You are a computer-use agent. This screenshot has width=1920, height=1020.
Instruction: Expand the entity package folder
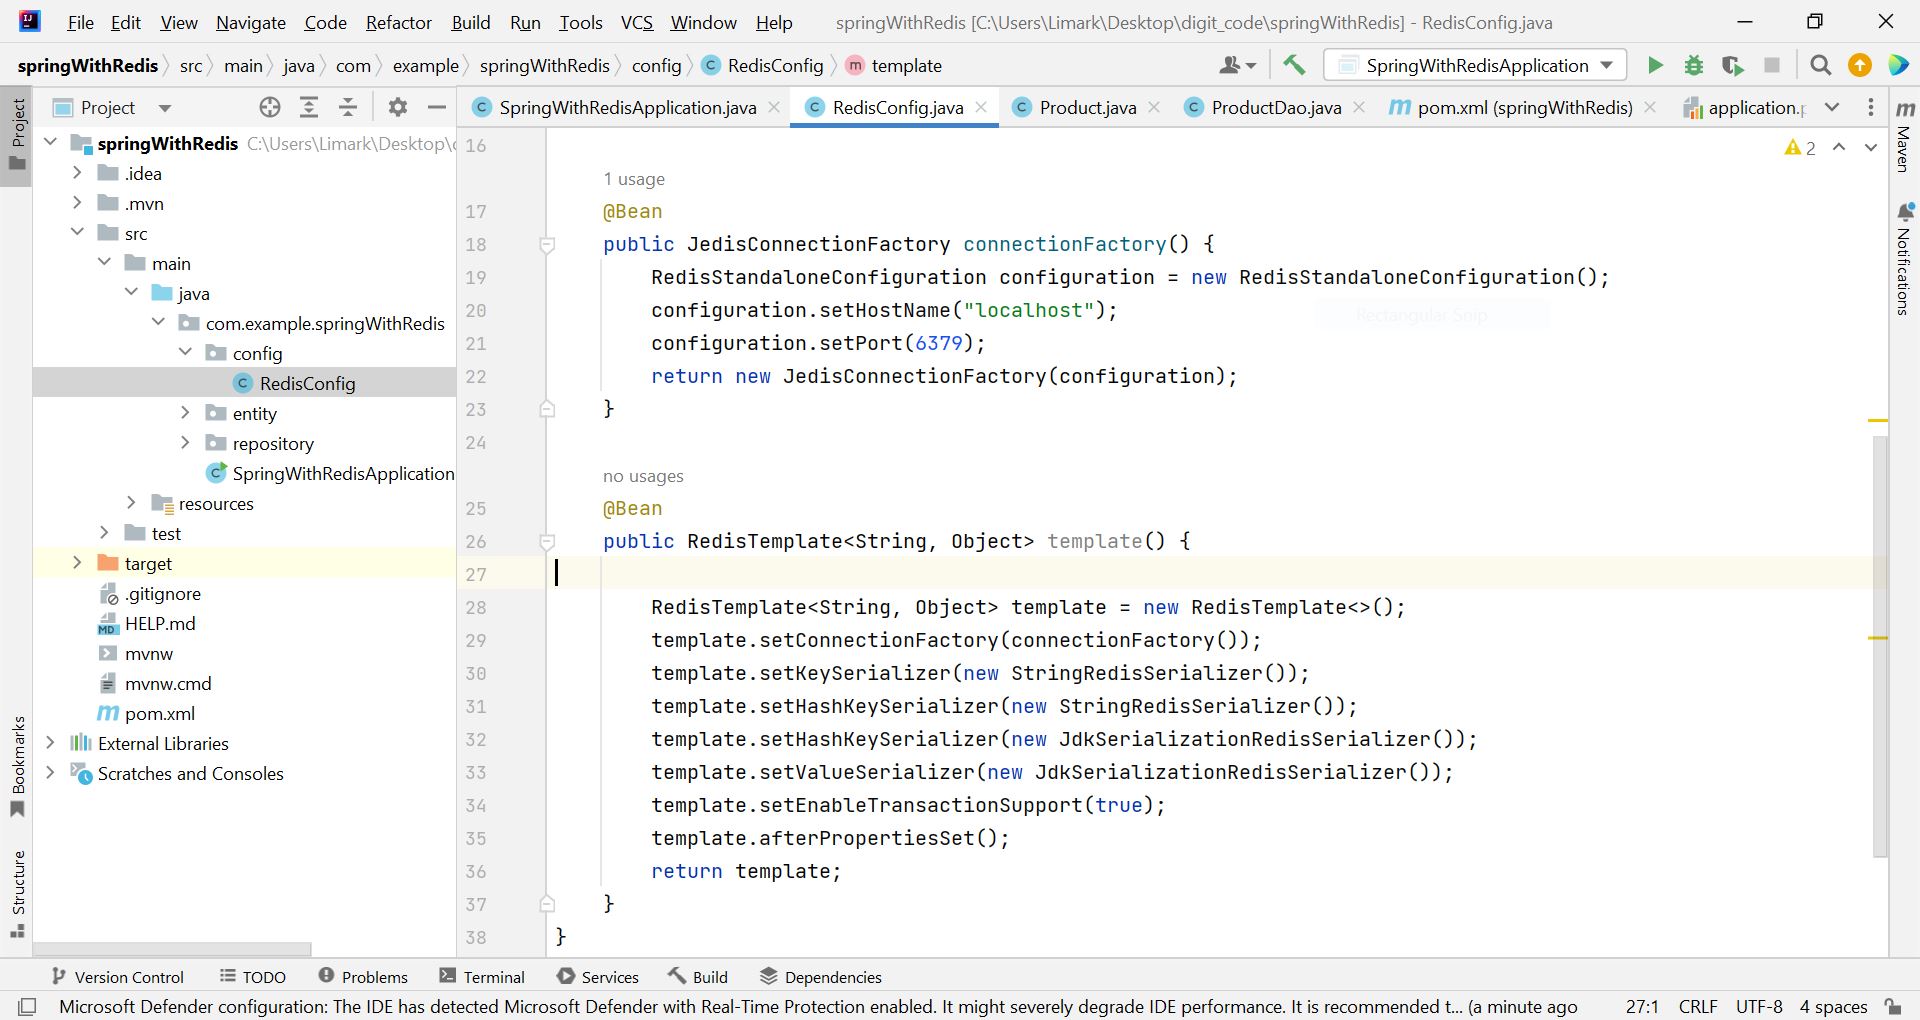(185, 413)
